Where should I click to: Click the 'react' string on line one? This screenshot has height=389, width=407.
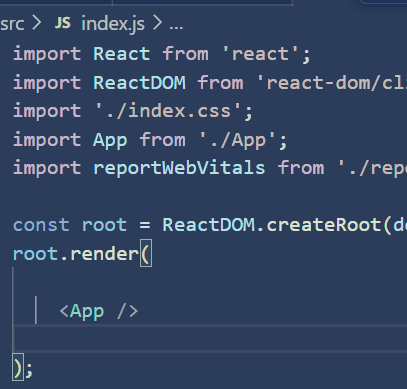pos(260,54)
